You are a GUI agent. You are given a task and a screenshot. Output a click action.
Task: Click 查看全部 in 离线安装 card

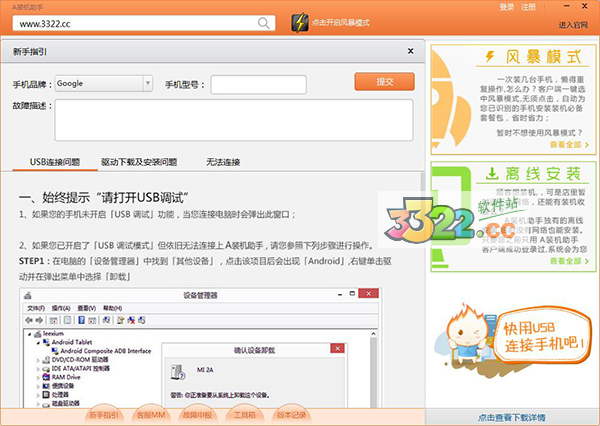point(569,261)
